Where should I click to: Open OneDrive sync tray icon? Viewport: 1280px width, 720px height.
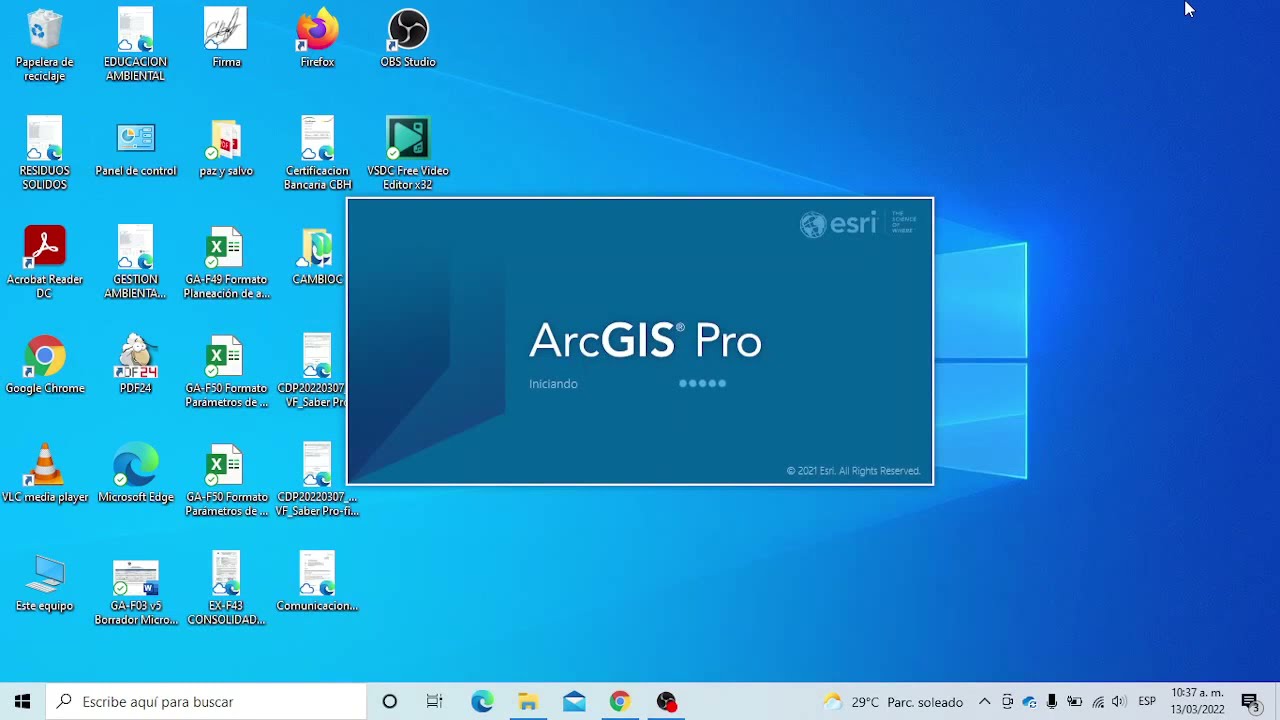[1029, 702]
